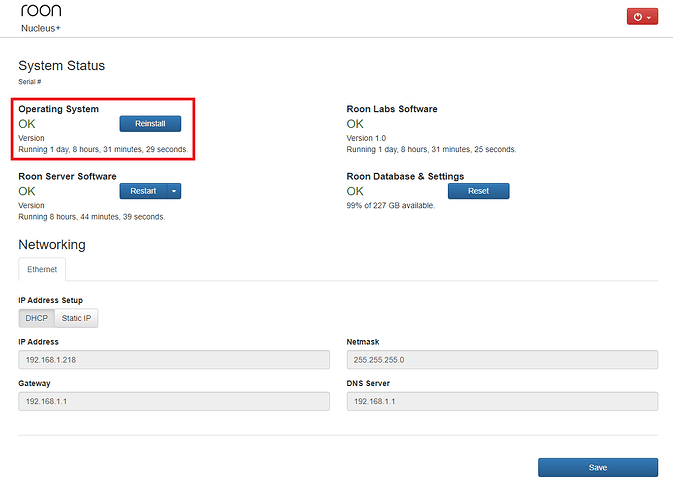Restart Roon Server Software
Image resolution: width=673 pixels, height=500 pixels.
click(143, 191)
